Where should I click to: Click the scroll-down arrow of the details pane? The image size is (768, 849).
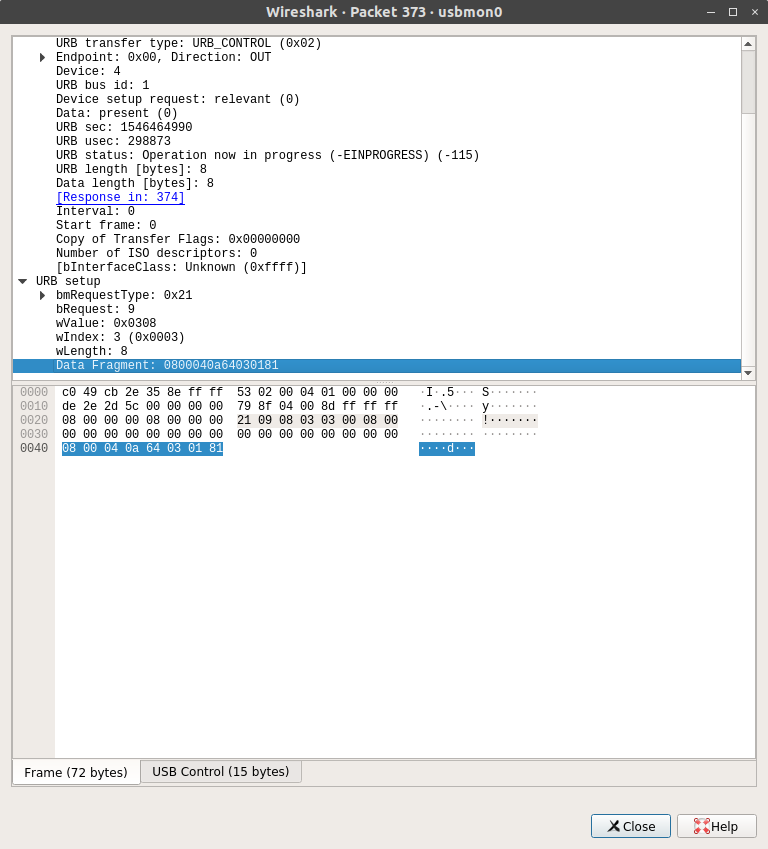[748, 373]
